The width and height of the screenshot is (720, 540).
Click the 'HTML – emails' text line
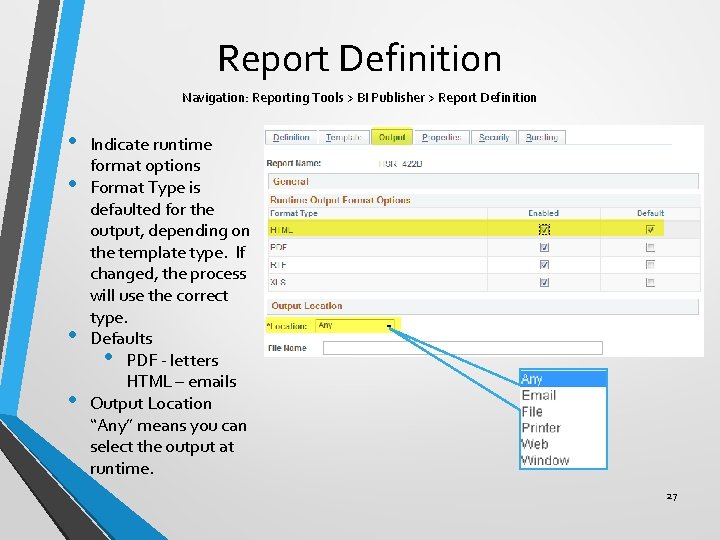[182, 382]
